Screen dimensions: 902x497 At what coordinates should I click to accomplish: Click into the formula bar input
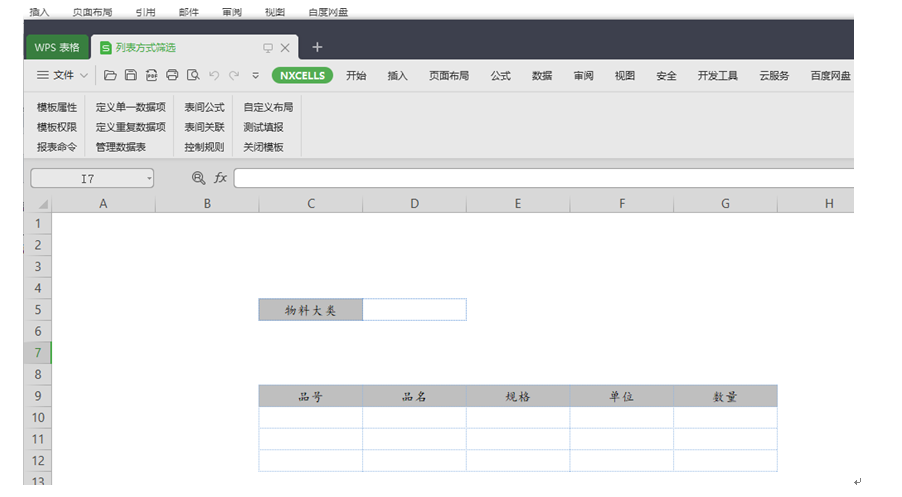tap(540, 178)
